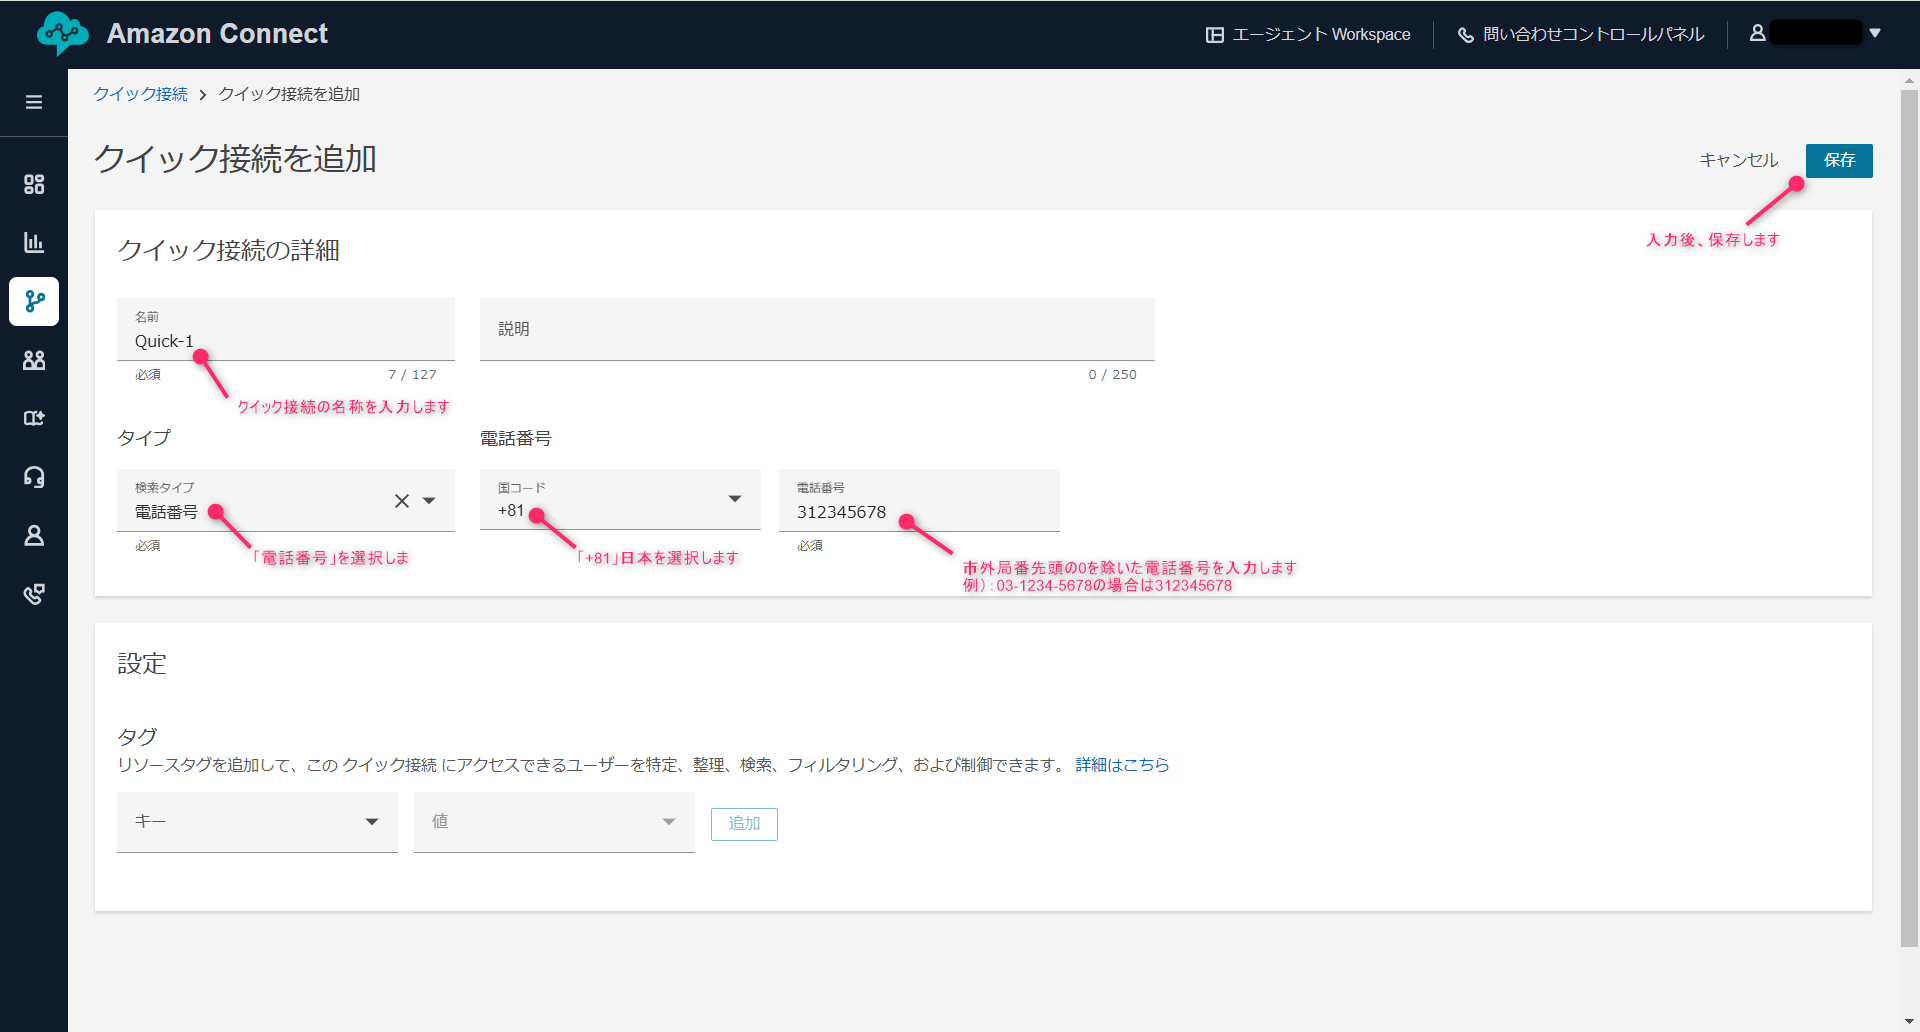1920x1032 pixels.
Task: Select the routing flow icon in sidebar
Action: point(34,301)
